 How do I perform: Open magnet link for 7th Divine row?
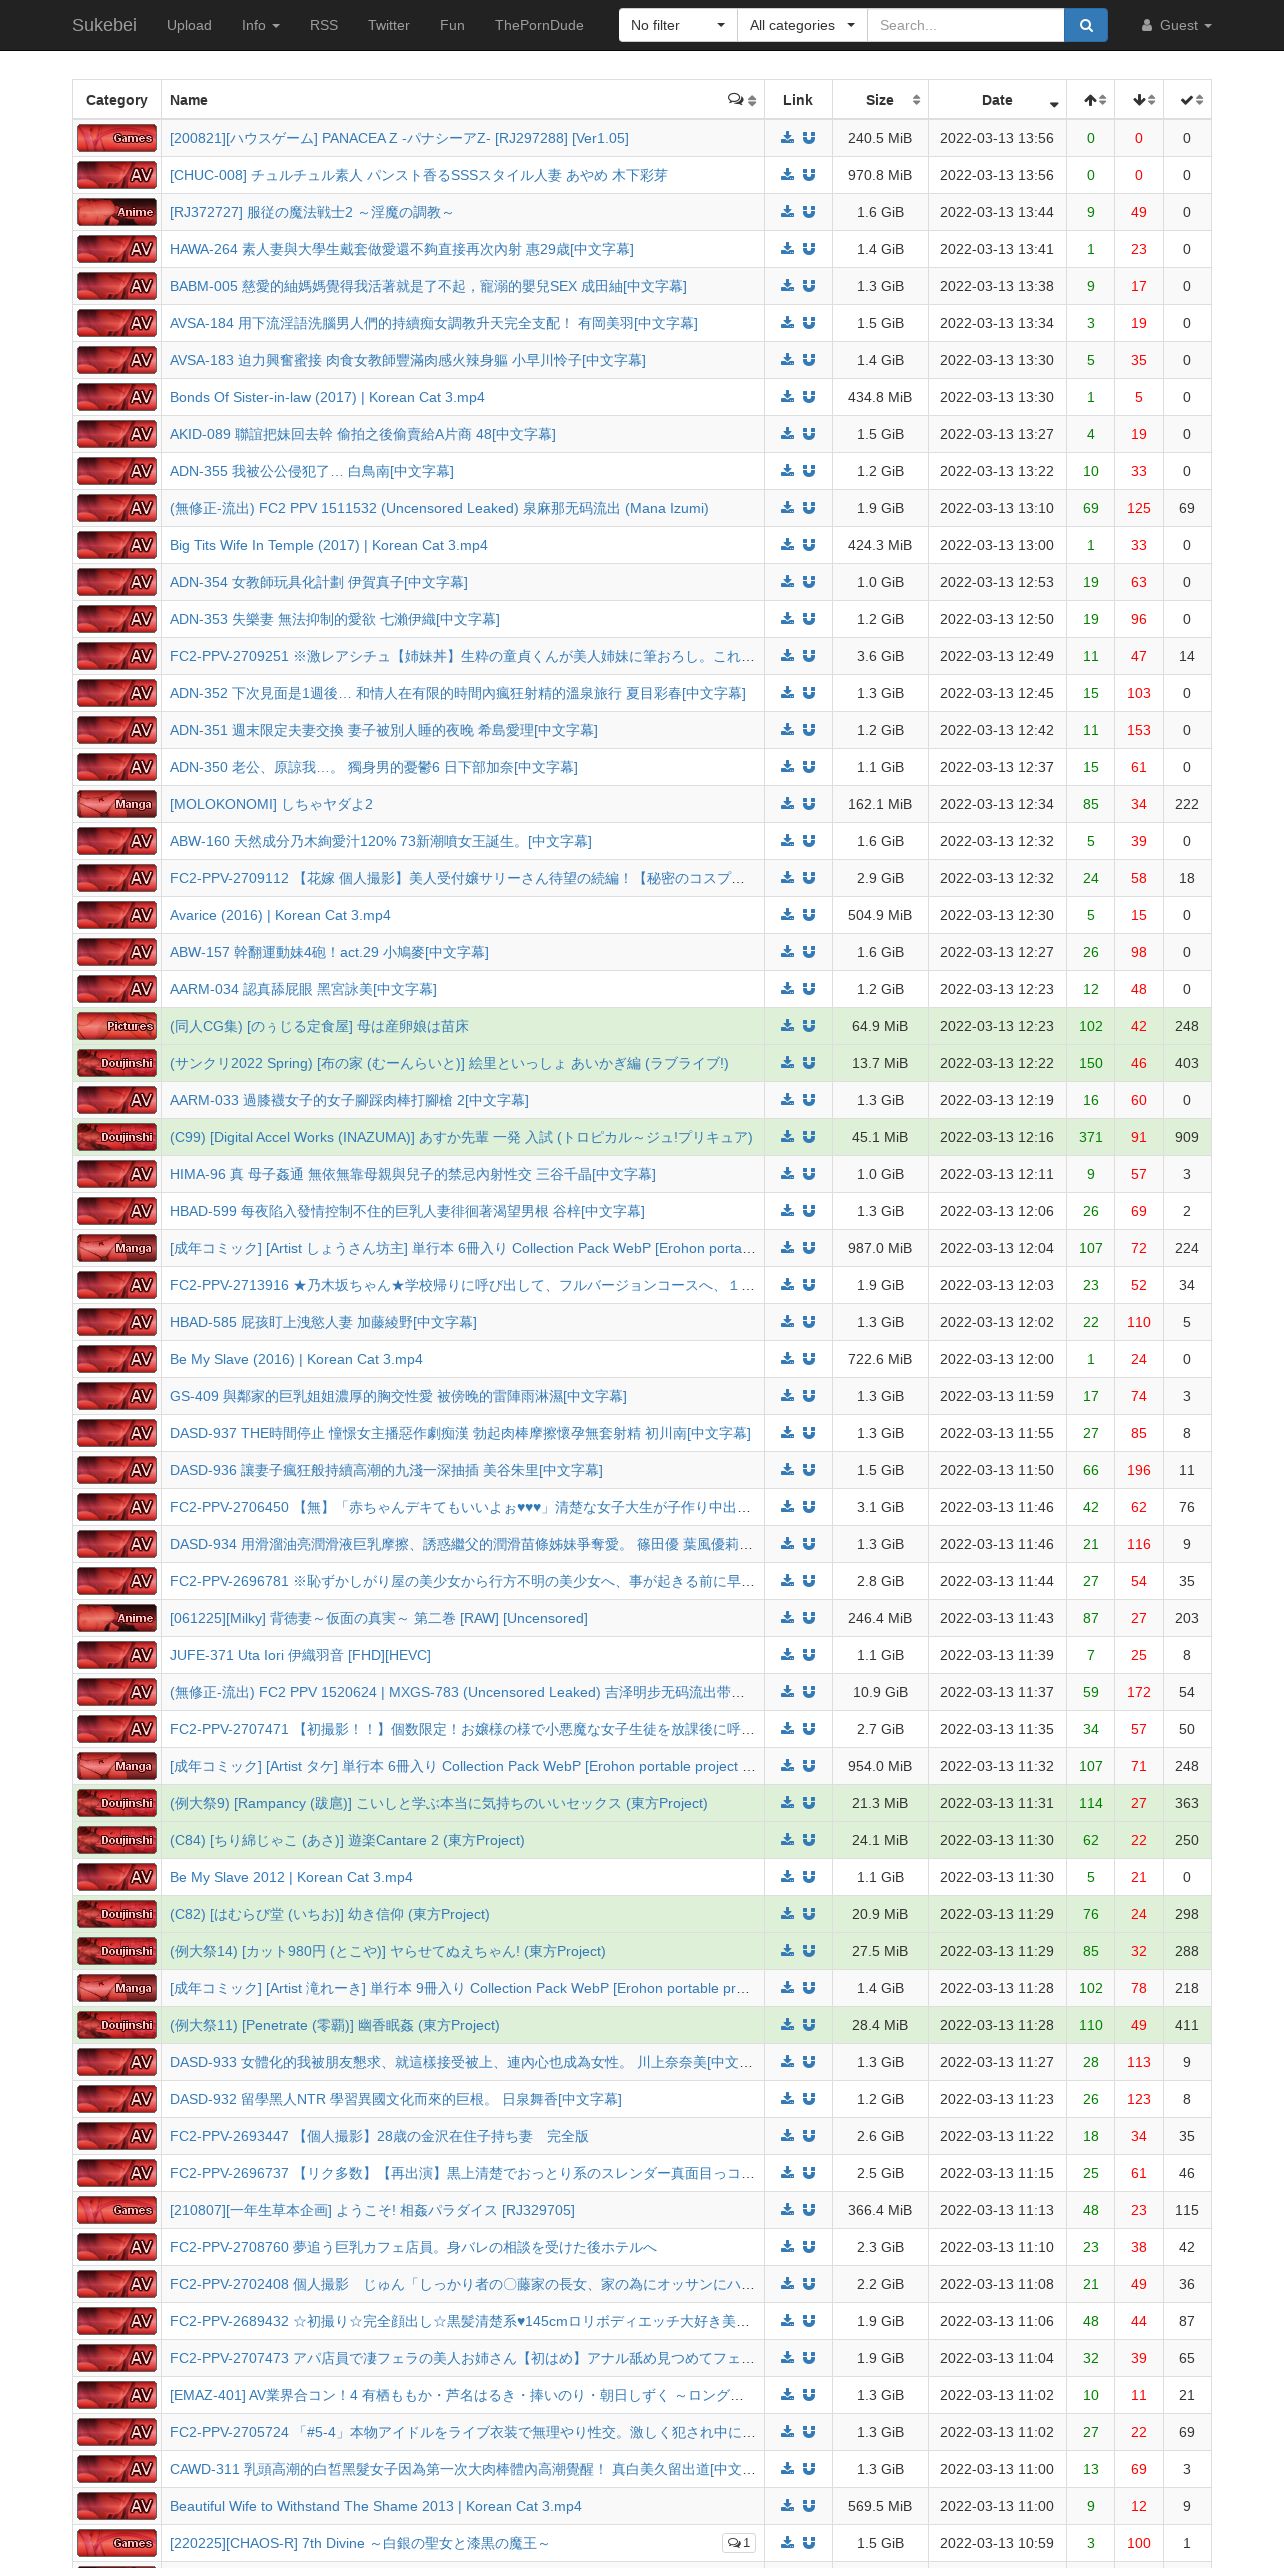tap(809, 2543)
